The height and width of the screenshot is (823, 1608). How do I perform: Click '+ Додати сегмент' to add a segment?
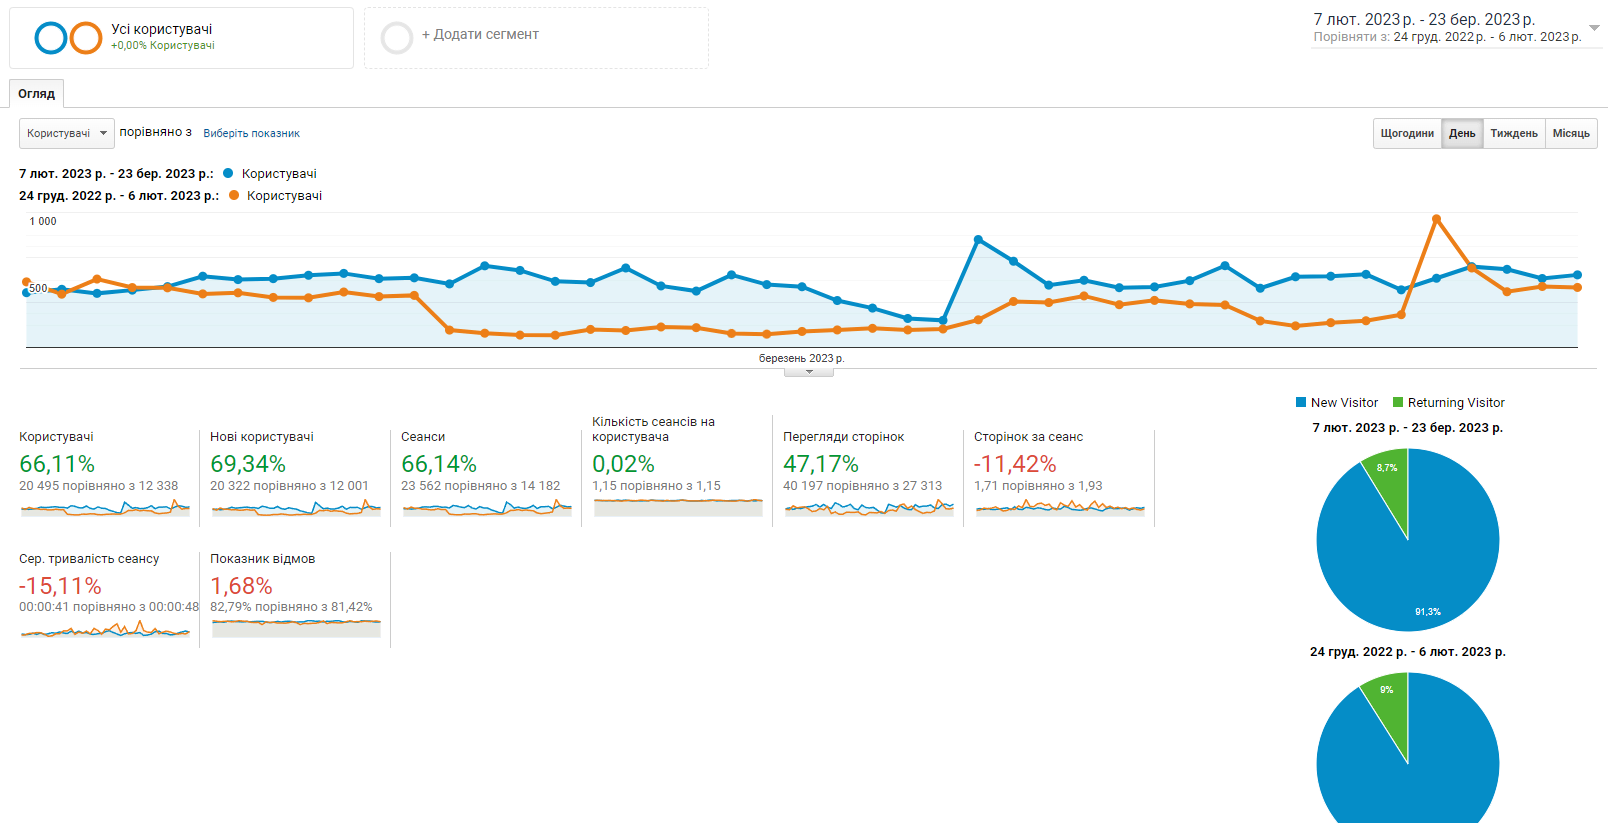click(x=480, y=35)
